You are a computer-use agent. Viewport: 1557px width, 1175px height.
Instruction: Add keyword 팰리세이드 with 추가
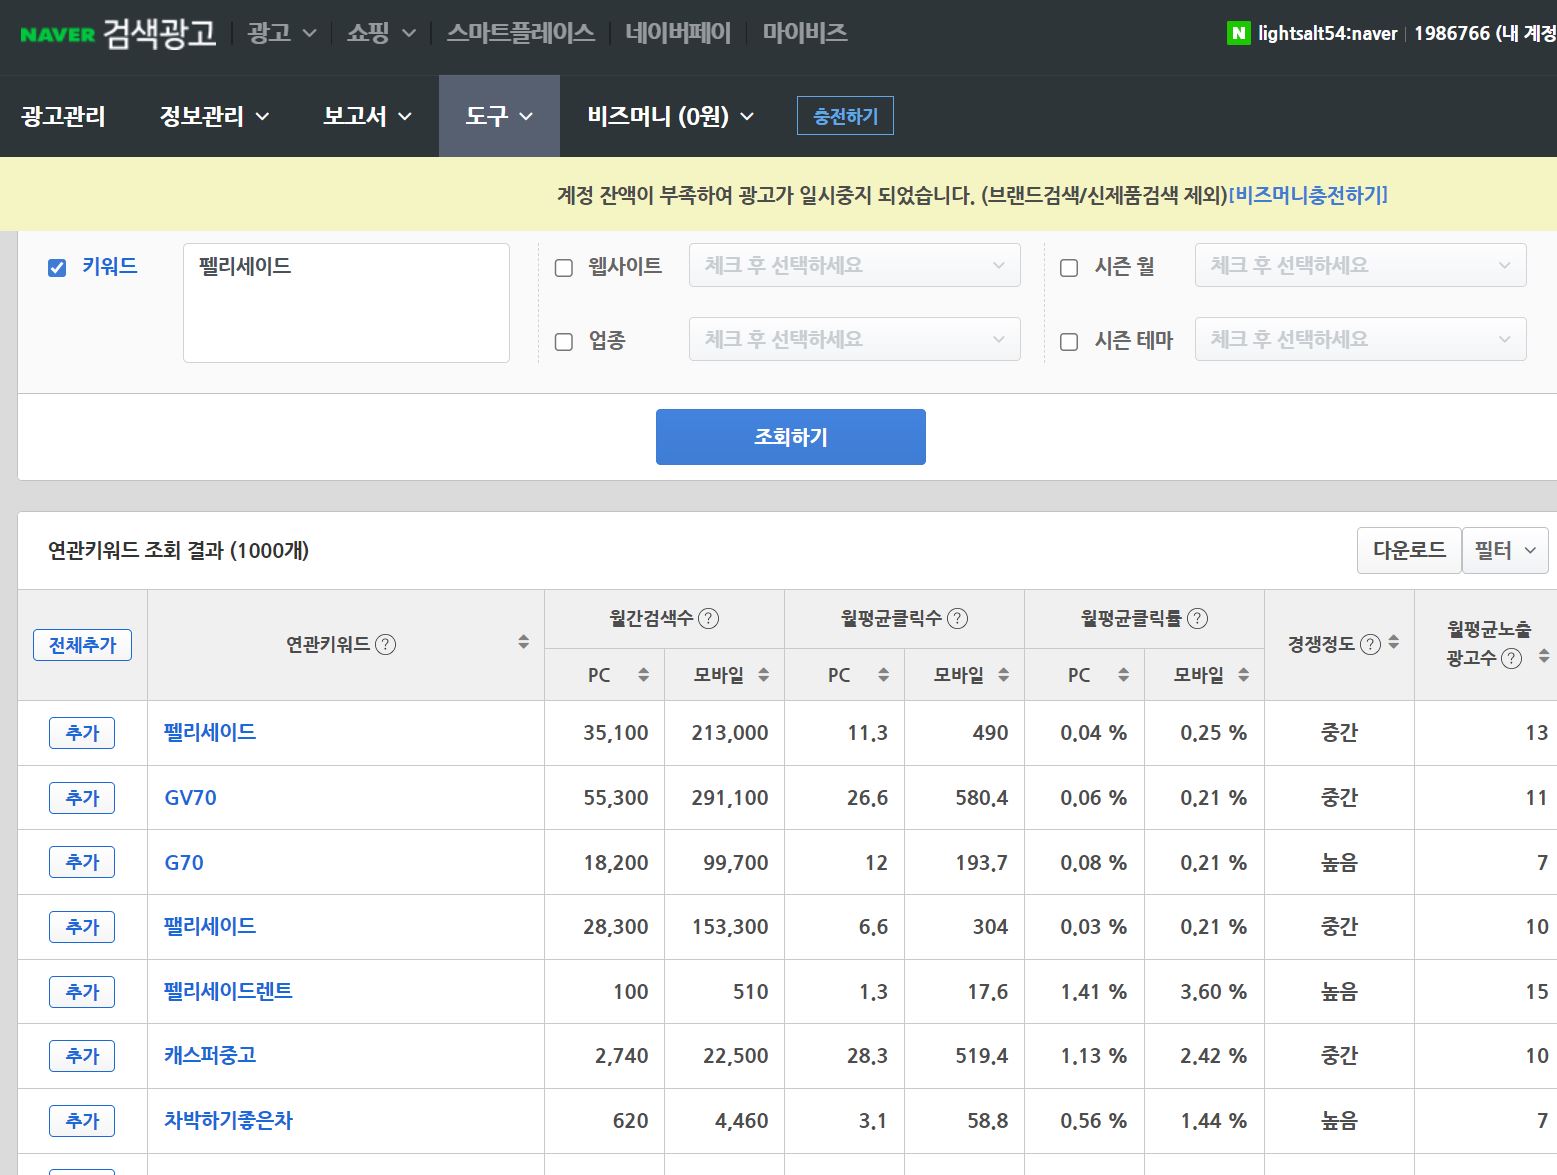click(82, 927)
